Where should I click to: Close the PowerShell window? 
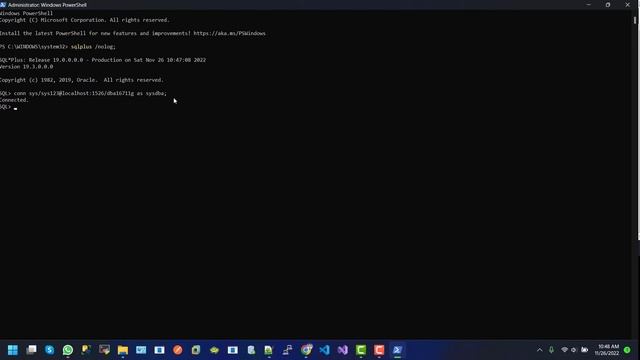627,5
